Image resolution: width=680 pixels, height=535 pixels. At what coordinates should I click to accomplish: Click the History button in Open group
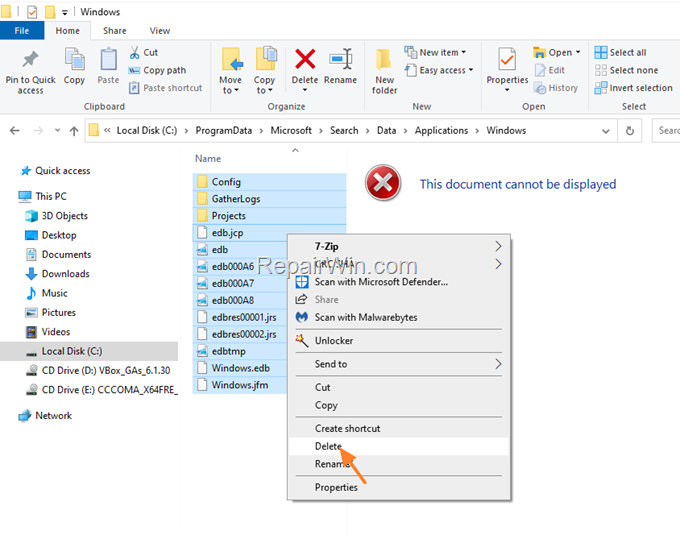tap(556, 88)
